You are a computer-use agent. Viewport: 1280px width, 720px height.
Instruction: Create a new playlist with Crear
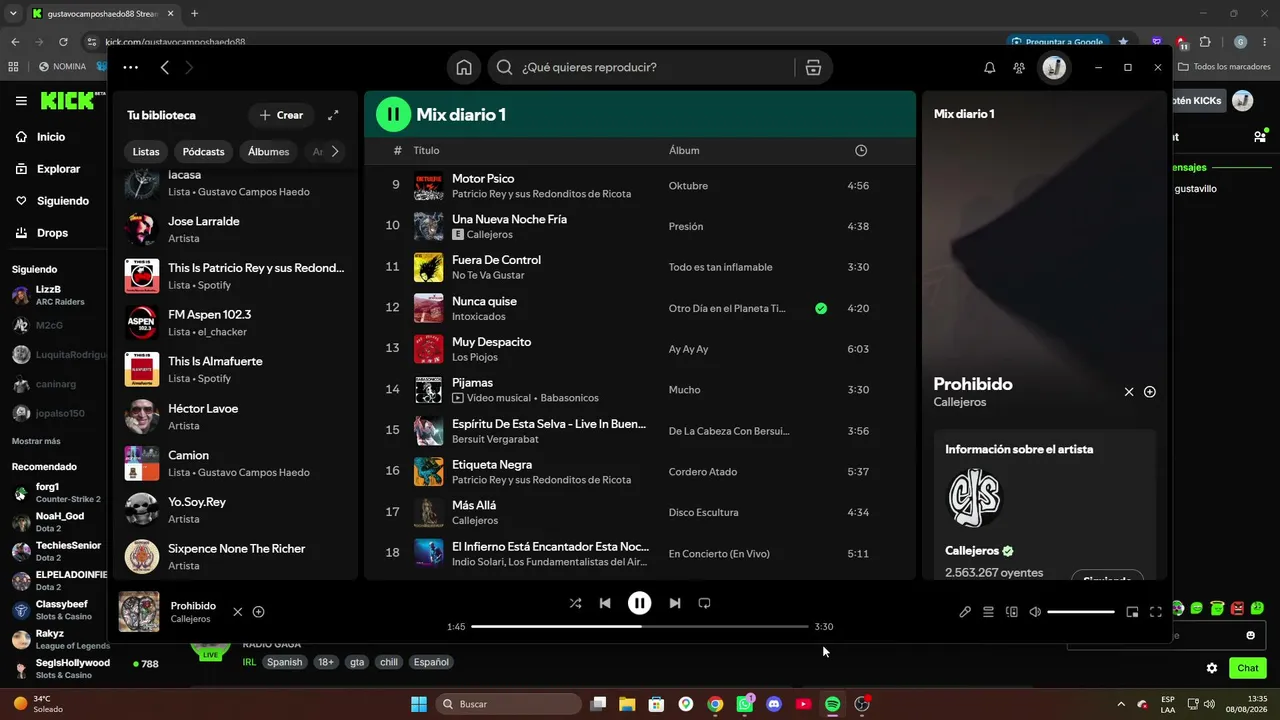pyautogui.click(x=281, y=115)
